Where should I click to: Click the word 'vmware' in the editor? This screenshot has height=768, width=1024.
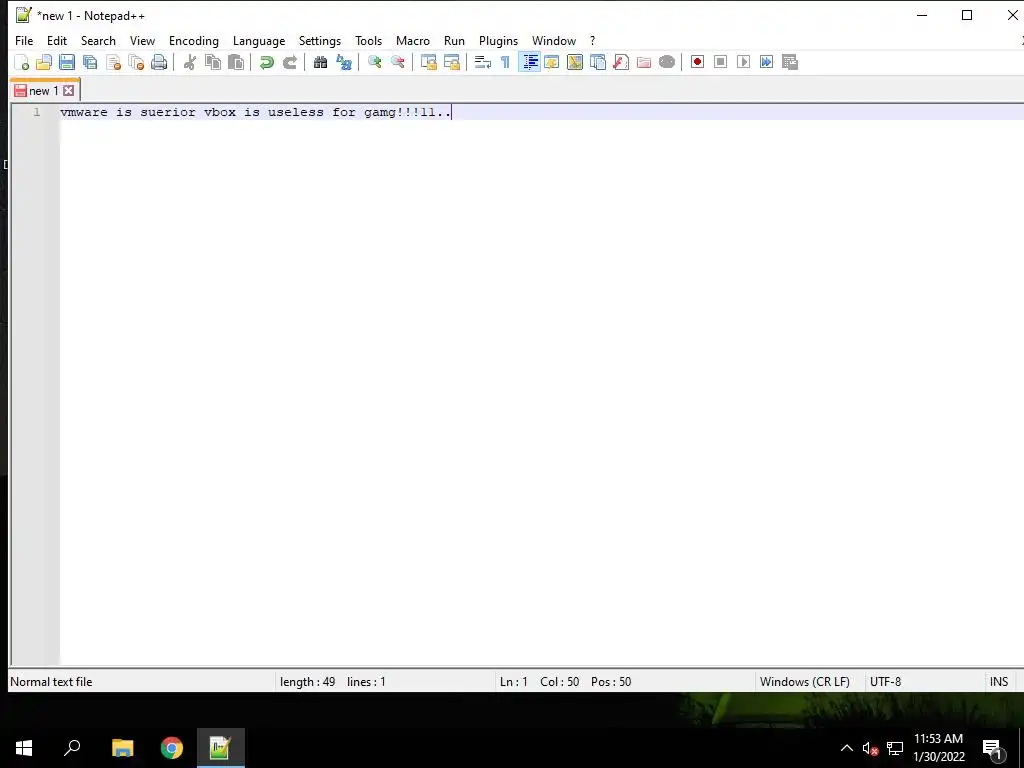[x=84, y=112]
